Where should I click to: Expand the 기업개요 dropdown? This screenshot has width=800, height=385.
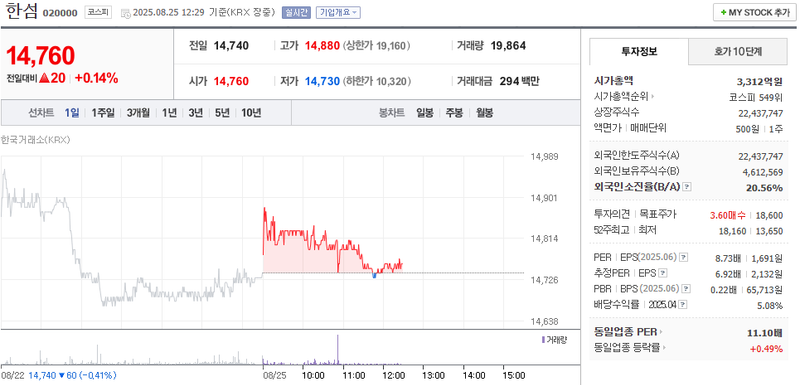coord(338,13)
